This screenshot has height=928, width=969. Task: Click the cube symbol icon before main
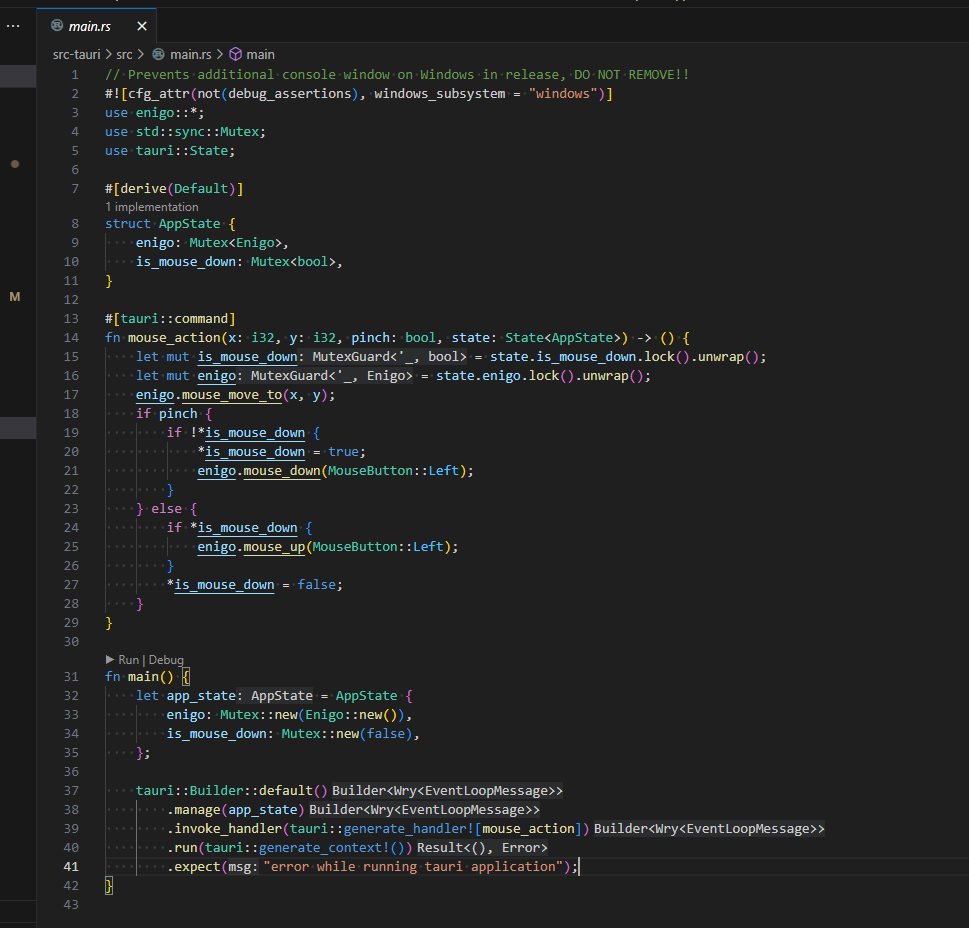tap(235, 54)
